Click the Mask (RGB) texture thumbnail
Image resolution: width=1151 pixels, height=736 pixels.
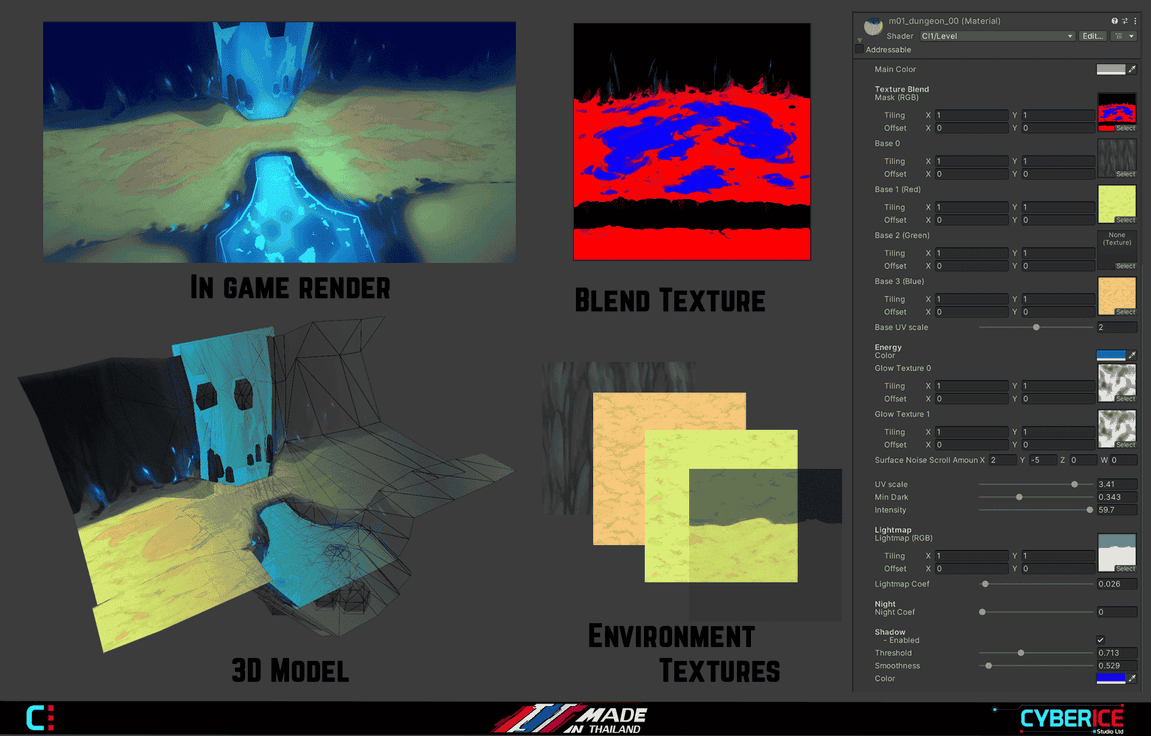tap(1117, 109)
